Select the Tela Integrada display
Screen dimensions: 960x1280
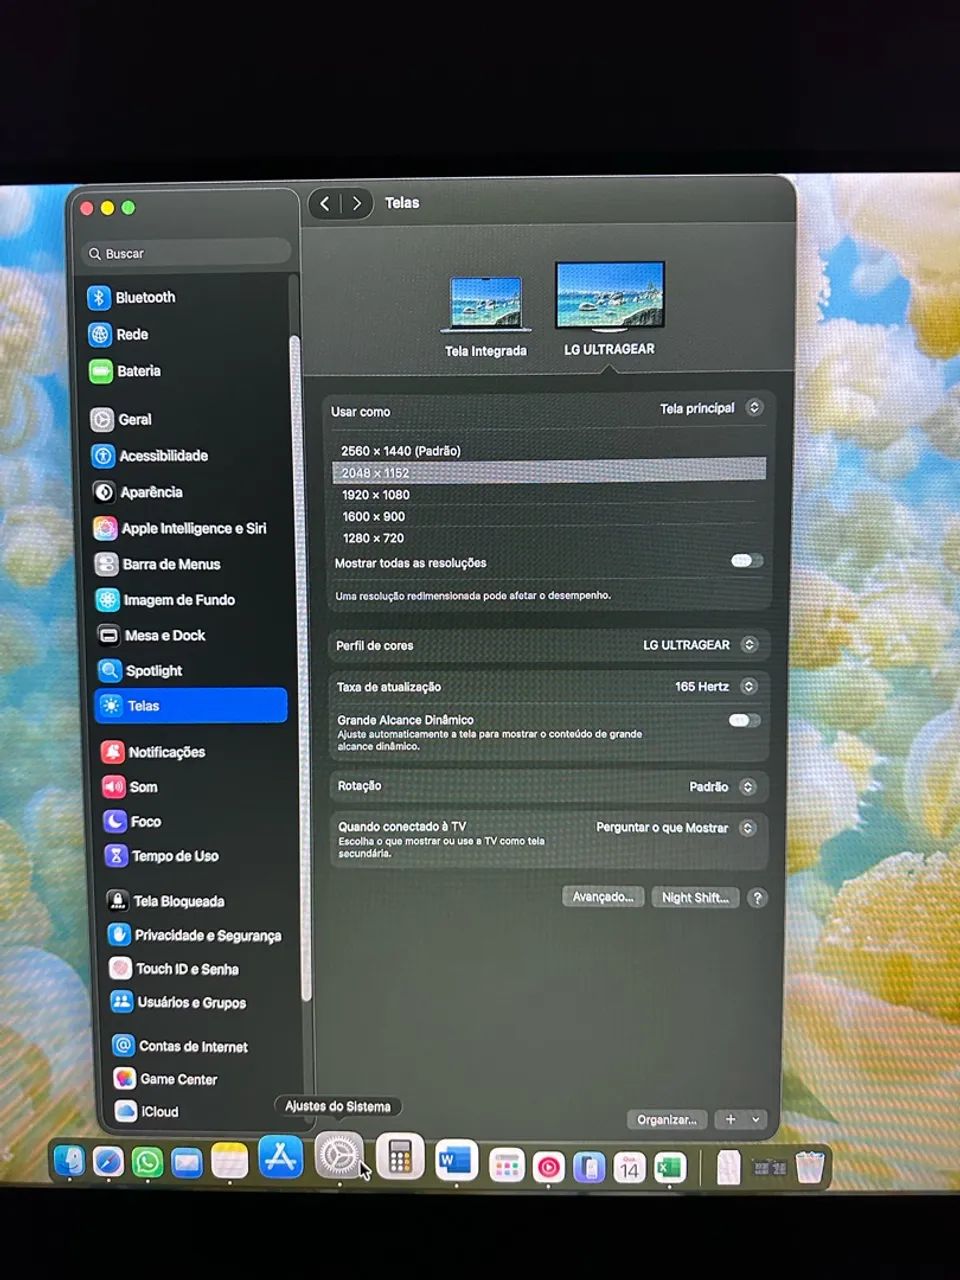click(486, 317)
